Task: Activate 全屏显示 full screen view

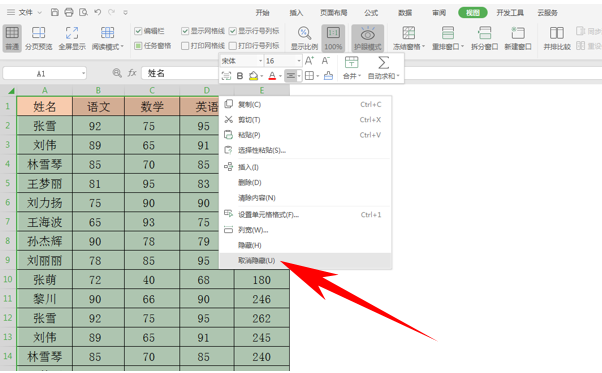Action: (x=72, y=38)
